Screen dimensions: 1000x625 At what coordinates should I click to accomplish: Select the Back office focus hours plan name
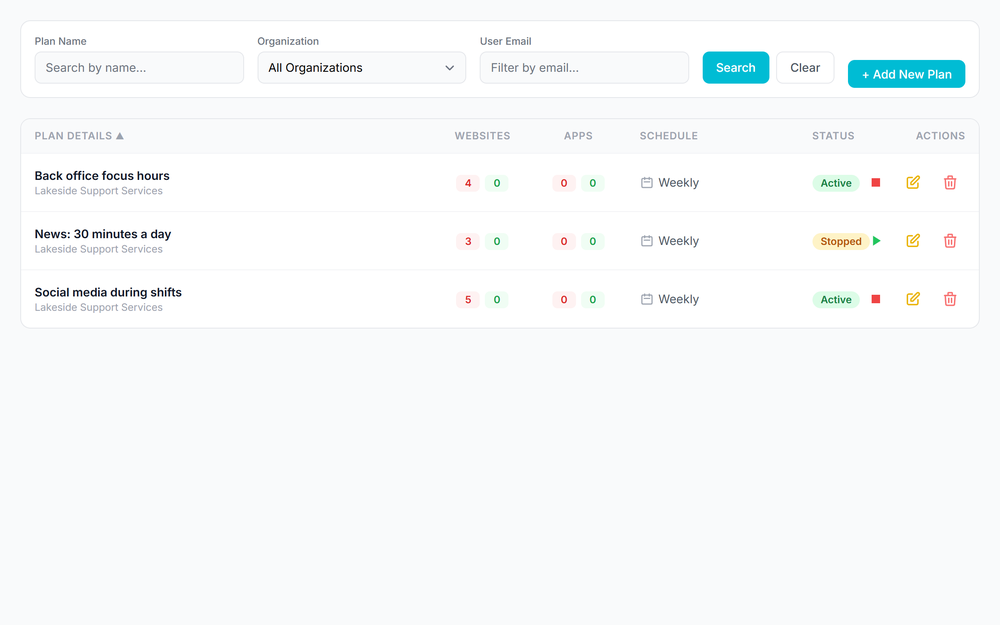pyautogui.click(x=102, y=175)
